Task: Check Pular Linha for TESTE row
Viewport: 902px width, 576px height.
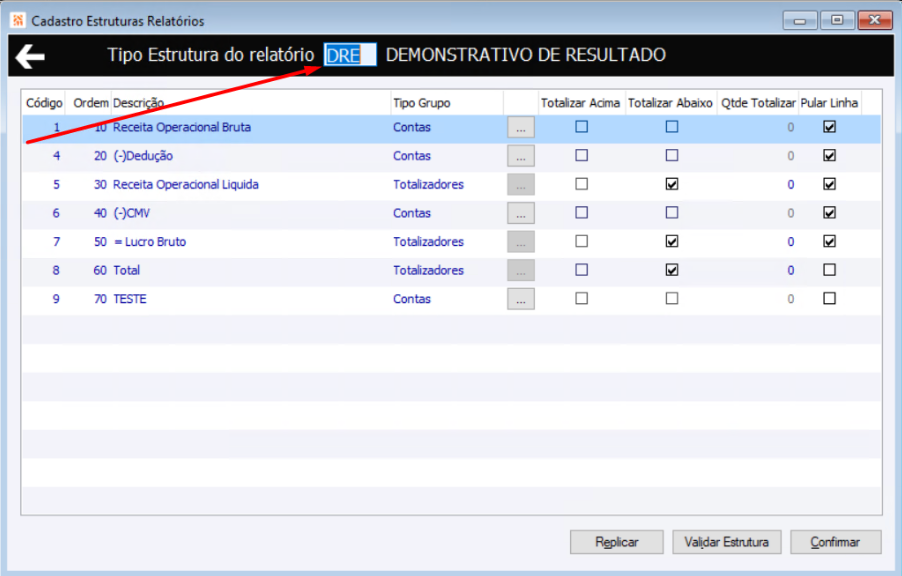Action: tap(830, 299)
